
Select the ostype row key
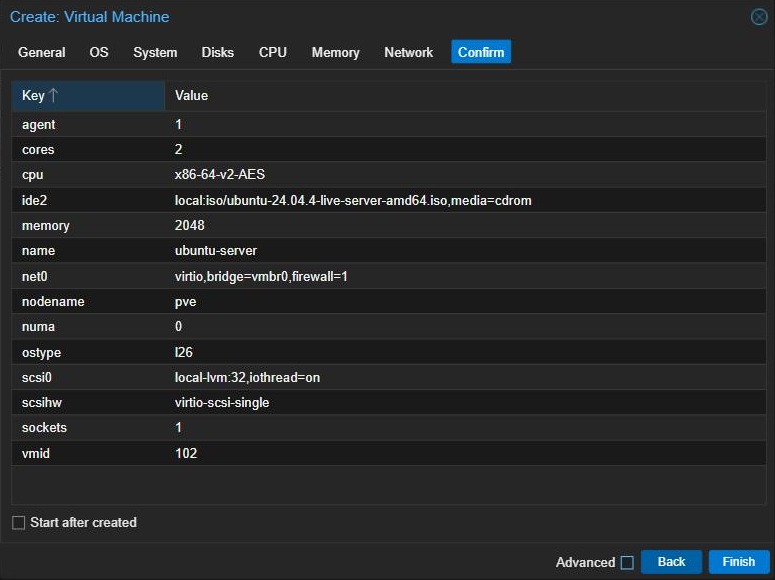point(42,353)
